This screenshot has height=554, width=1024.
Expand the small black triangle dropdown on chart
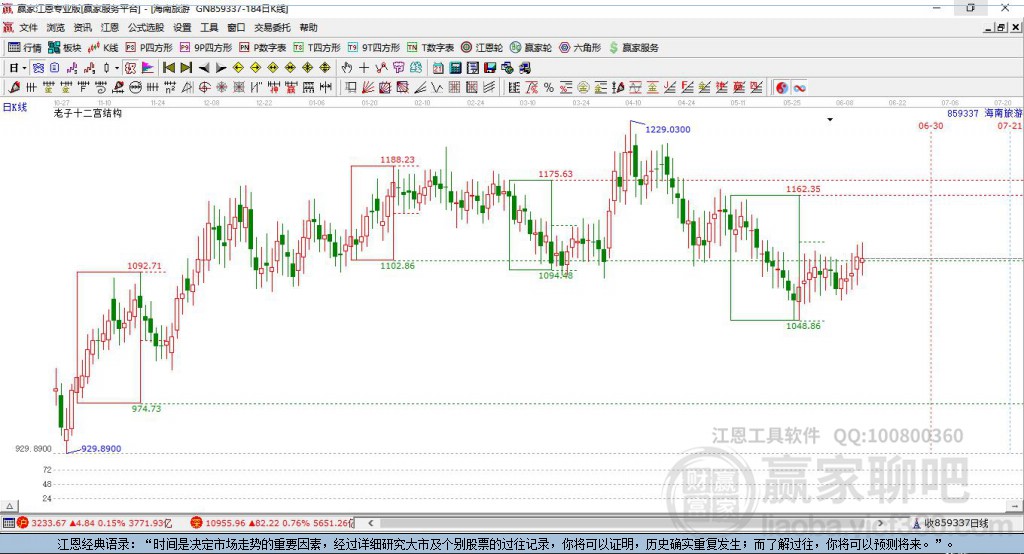tap(830, 120)
